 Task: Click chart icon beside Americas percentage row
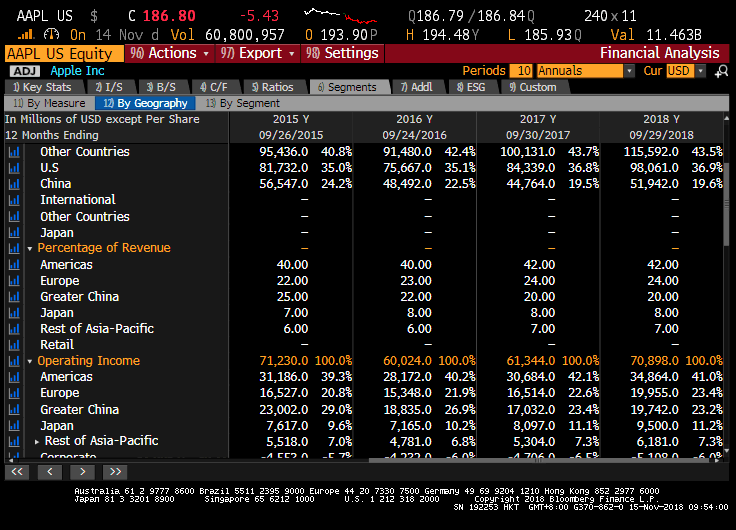click(x=14, y=265)
